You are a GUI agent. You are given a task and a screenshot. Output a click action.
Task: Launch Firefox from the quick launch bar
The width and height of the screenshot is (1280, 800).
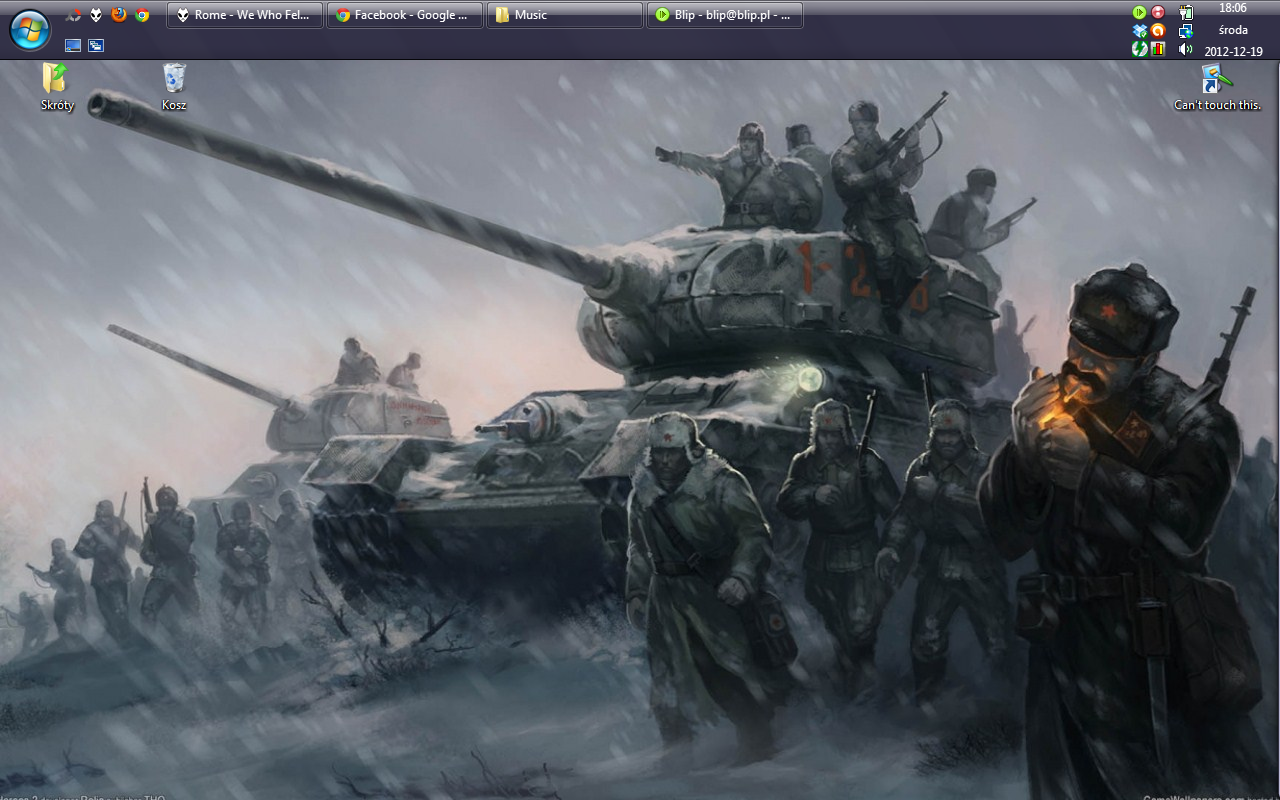pyautogui.click(x=119, y=15)
